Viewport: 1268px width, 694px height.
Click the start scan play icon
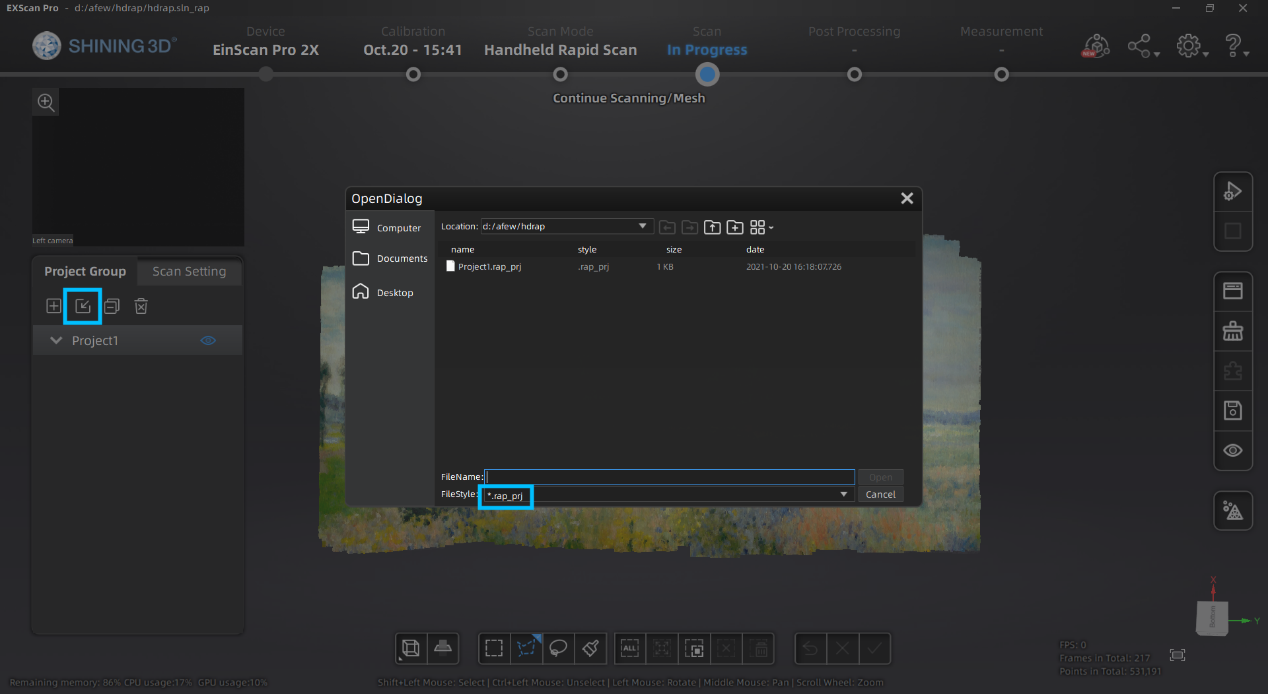1233,191
